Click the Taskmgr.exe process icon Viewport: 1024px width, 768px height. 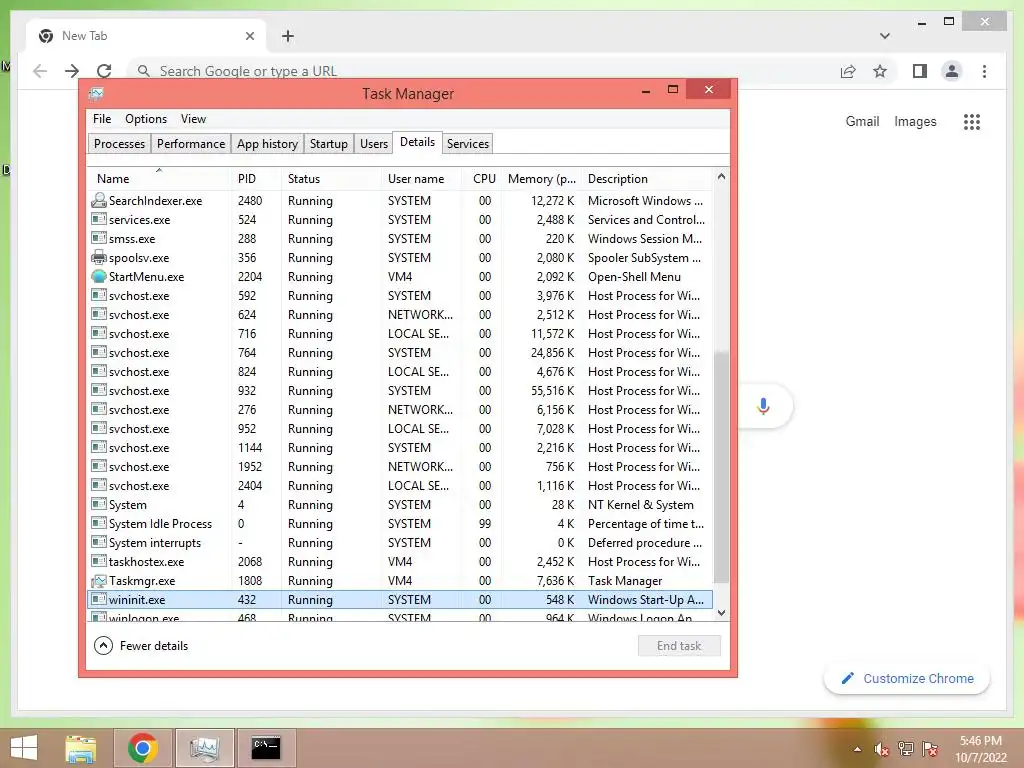pos(99,581)
